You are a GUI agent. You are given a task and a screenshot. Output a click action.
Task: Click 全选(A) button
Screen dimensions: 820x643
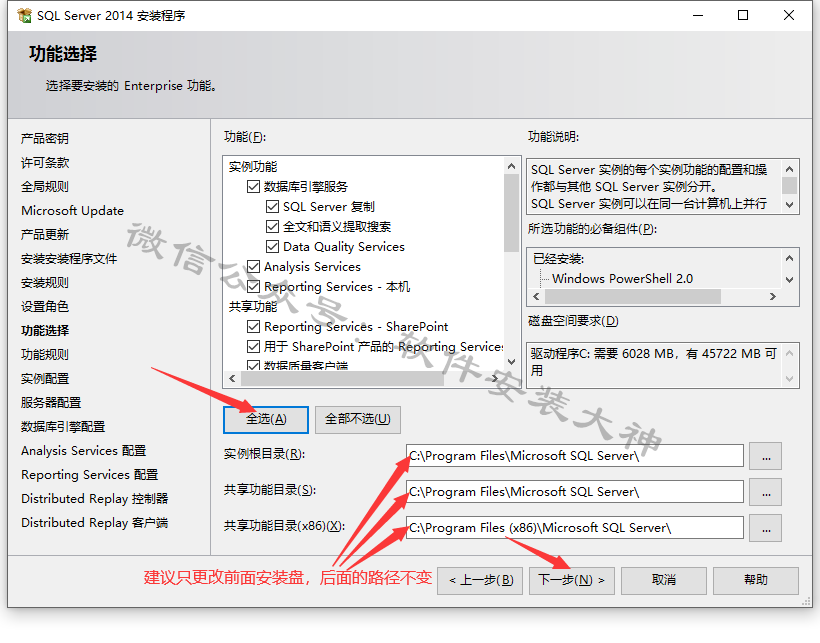click(x=266, y=420)
